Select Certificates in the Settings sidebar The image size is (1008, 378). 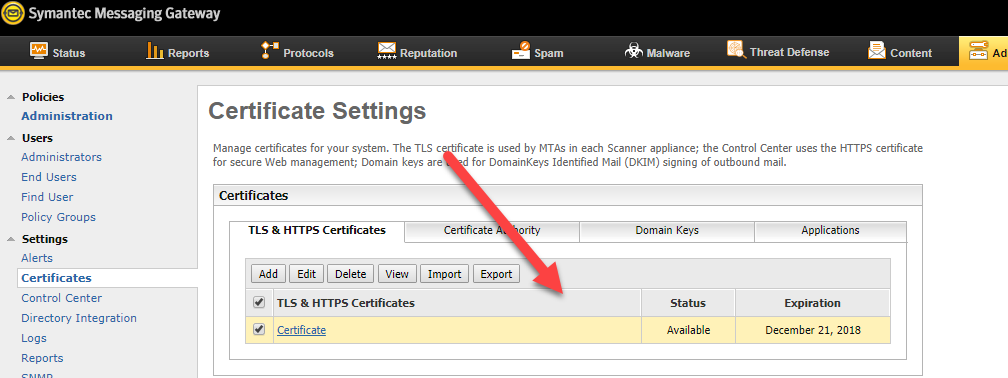[x=57, y=278]
